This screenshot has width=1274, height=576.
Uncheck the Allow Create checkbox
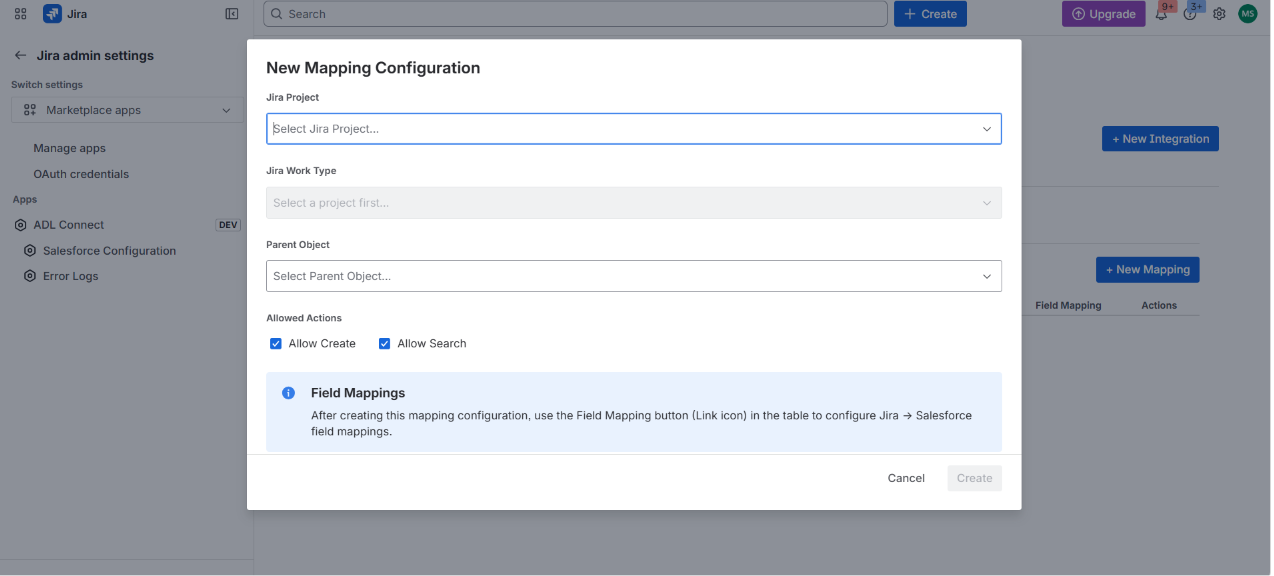[x=276, y=343]
